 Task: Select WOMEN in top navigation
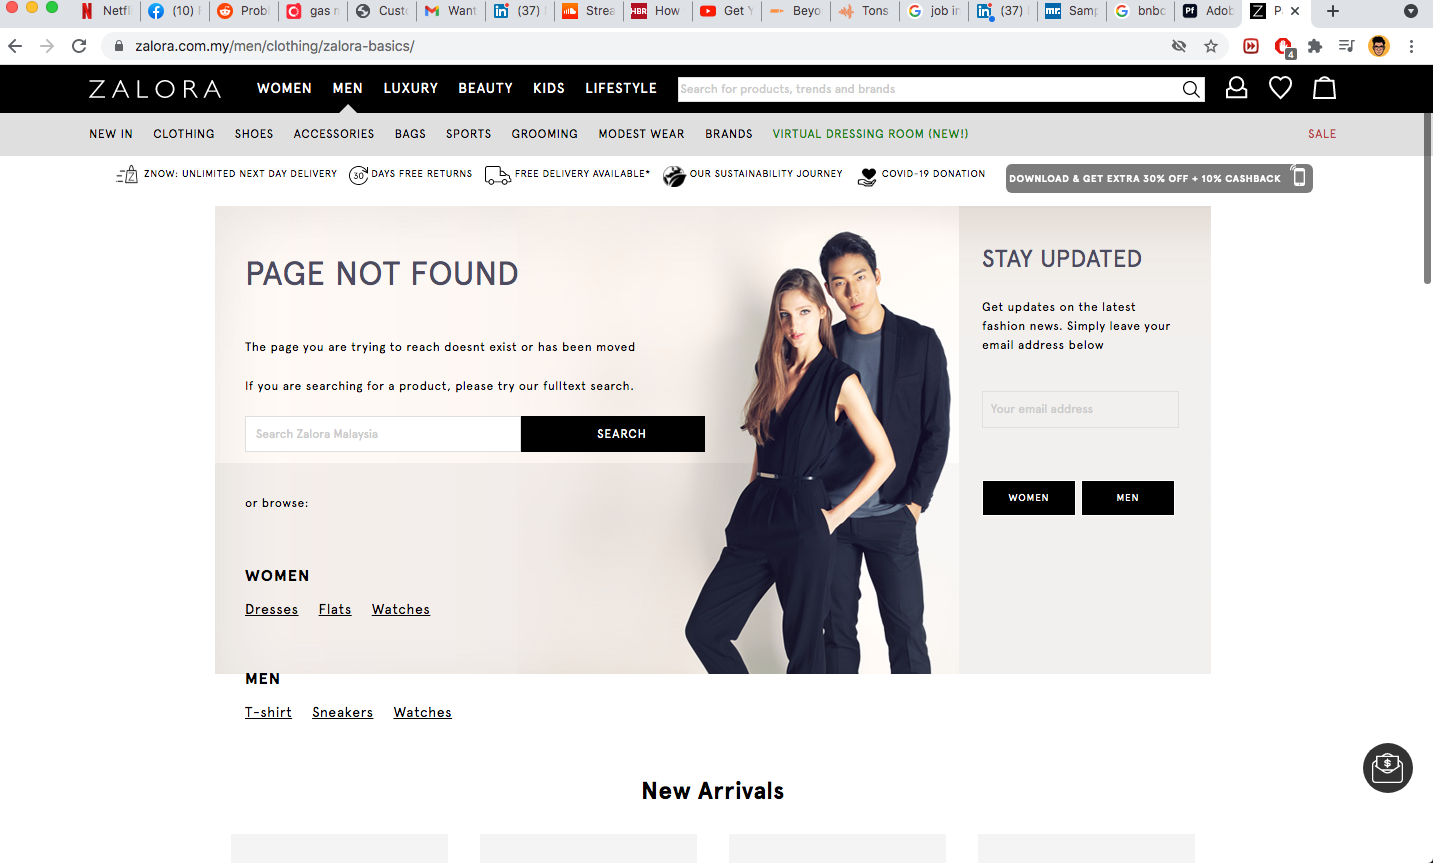(284, 88)
